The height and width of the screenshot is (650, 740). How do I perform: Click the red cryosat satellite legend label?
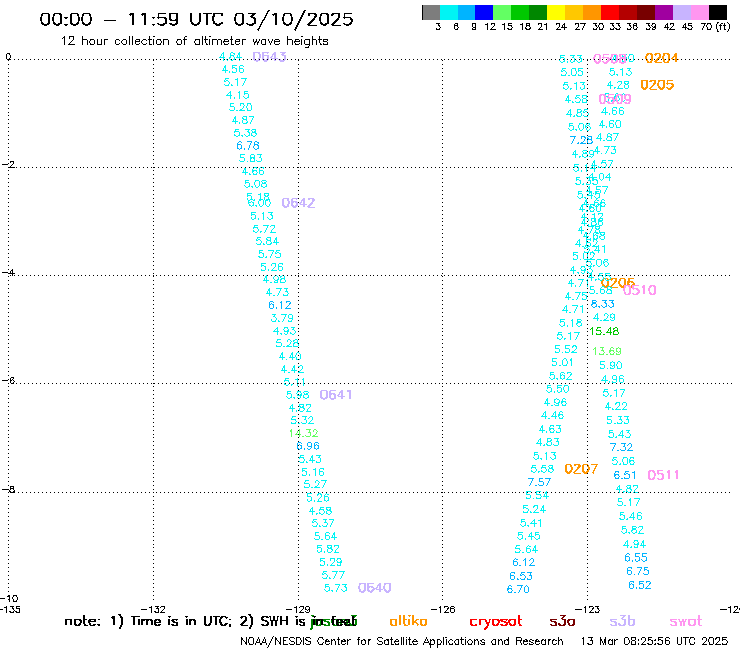[496, 622]
